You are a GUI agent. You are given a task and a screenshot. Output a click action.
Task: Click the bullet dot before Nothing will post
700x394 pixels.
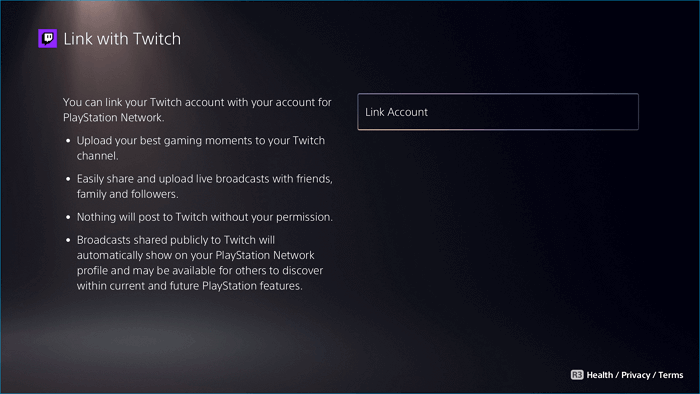tap(68, 217)
